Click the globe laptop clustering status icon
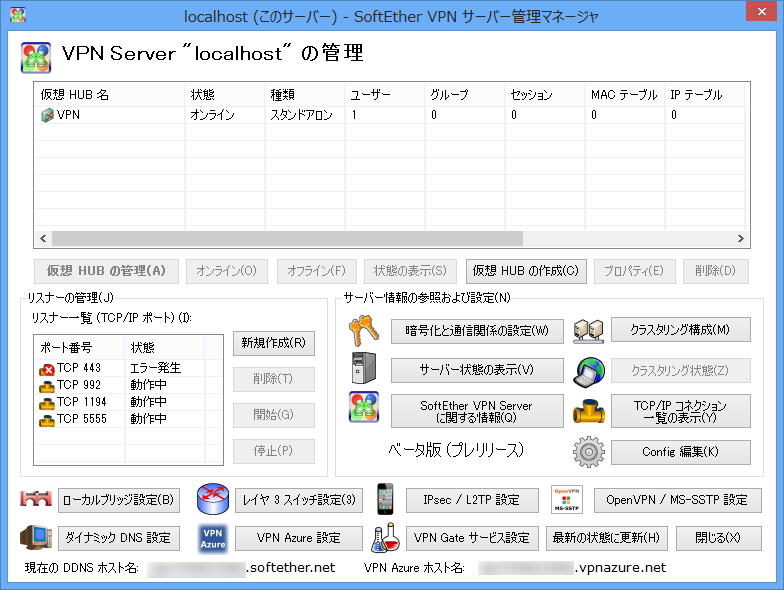 click(x=588, y=372)
